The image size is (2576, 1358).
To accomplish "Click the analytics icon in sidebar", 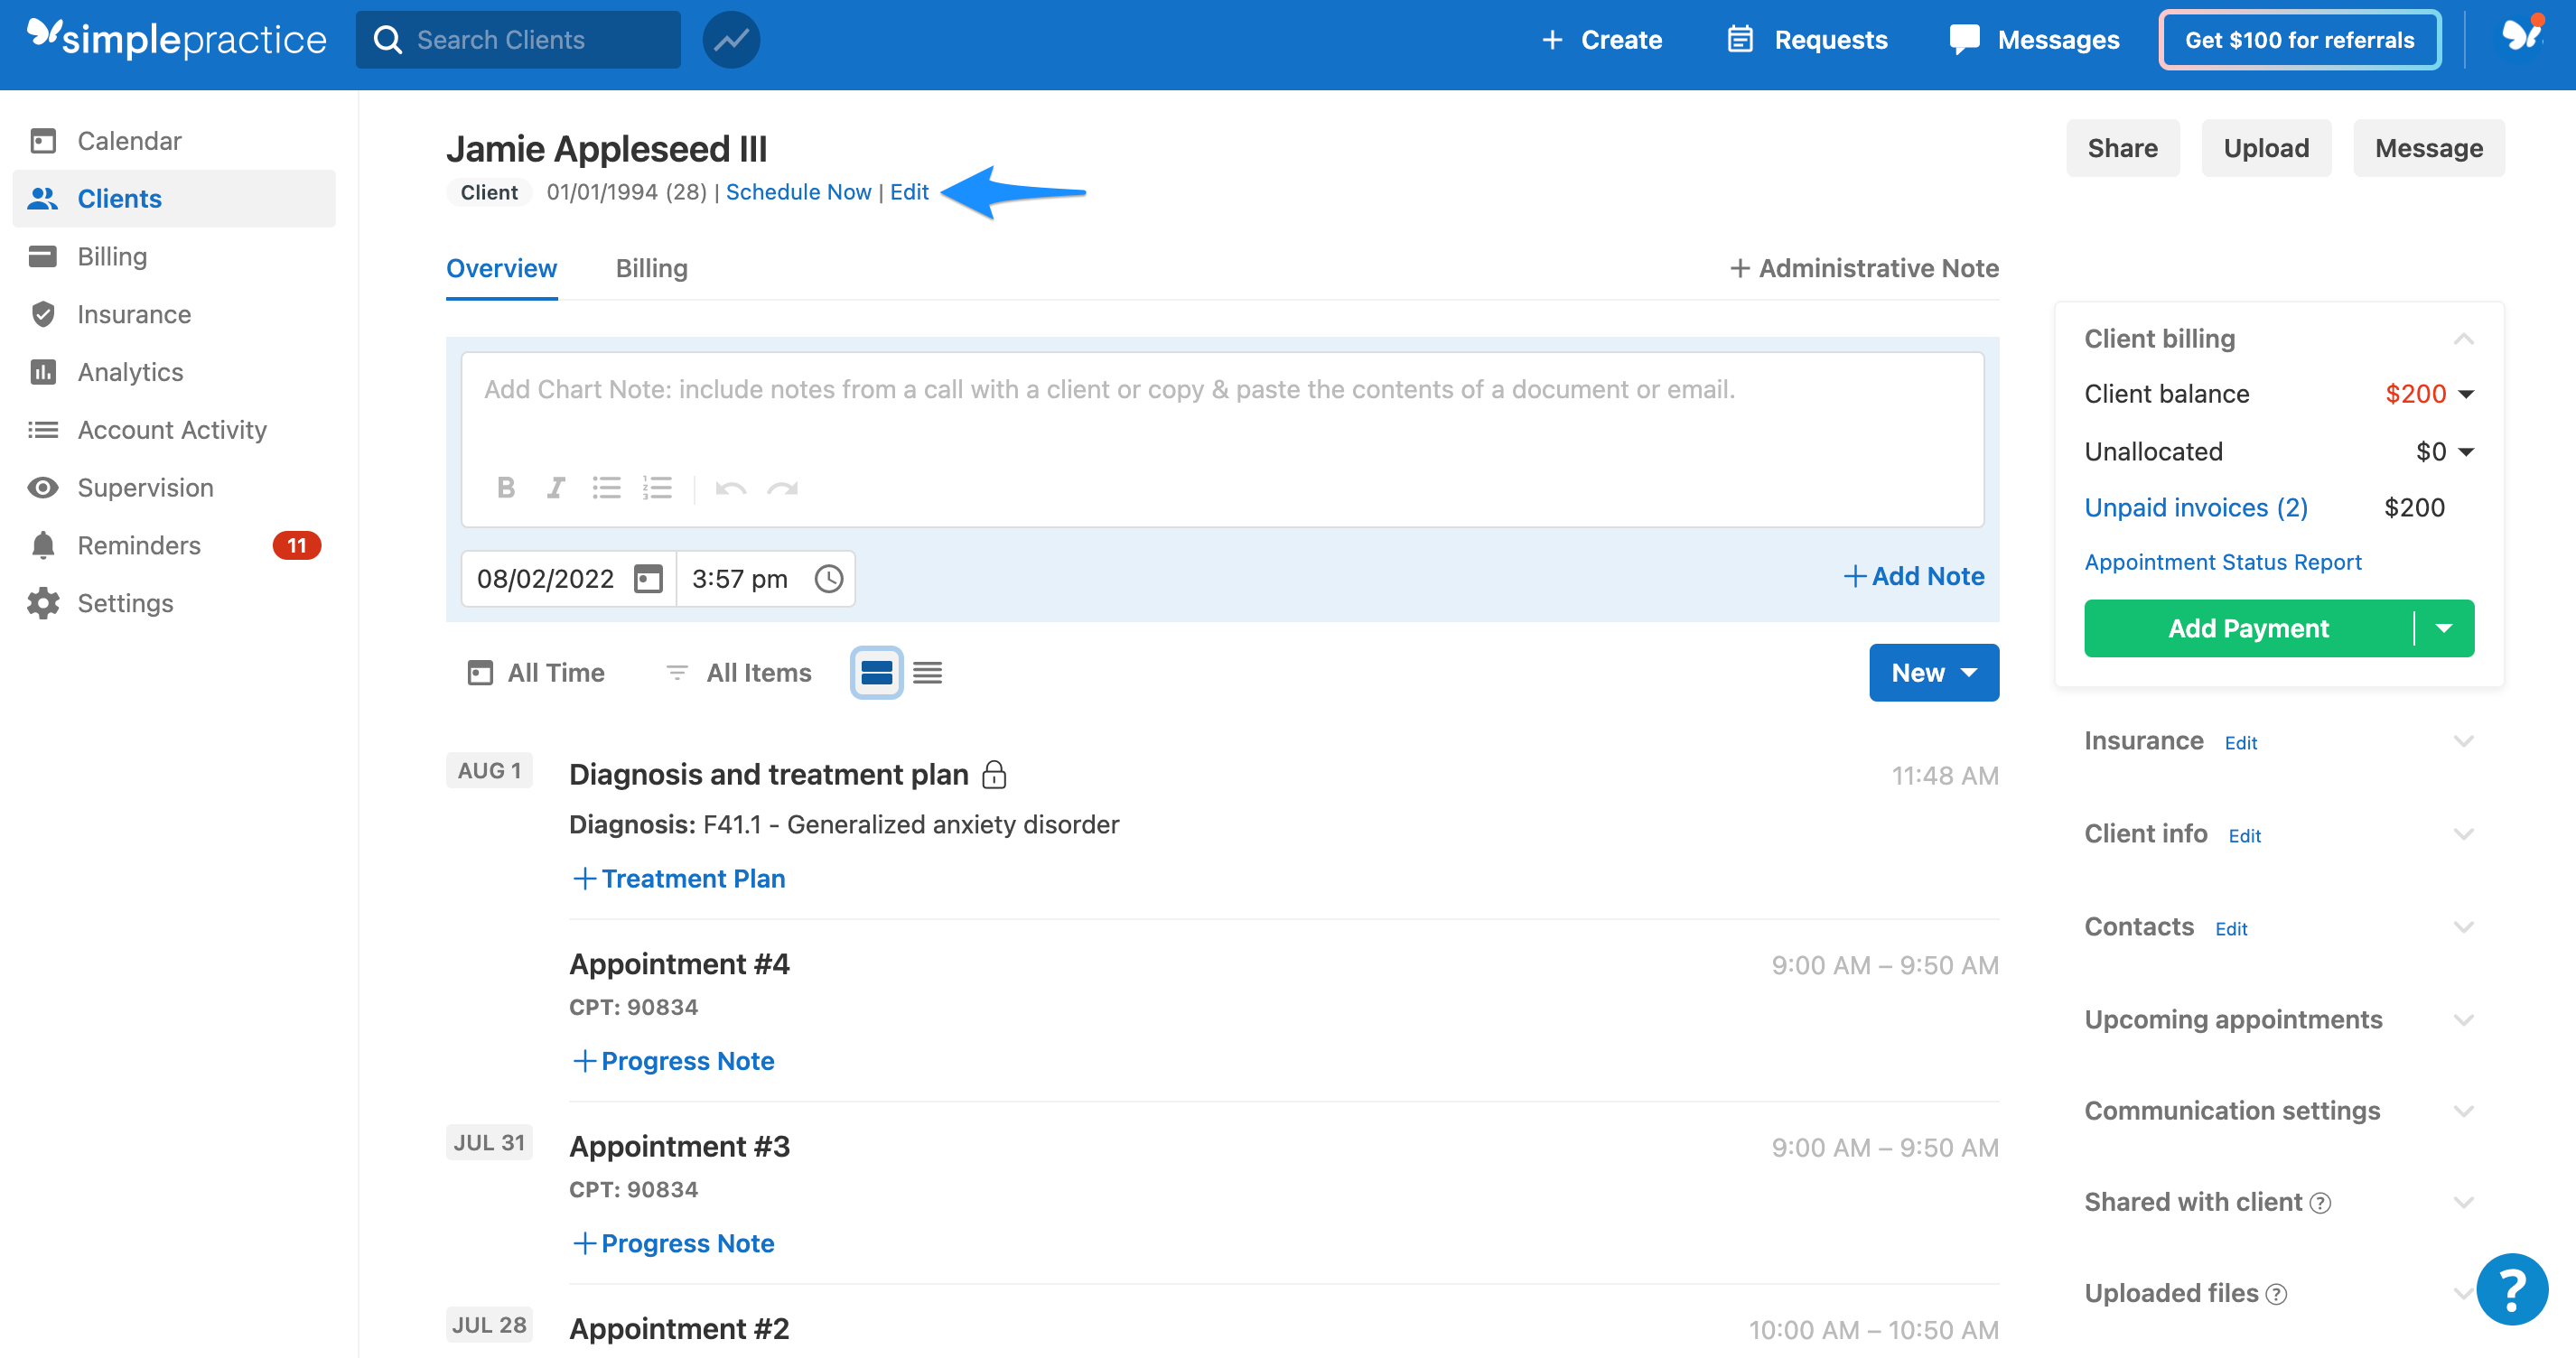I will 44,371.
